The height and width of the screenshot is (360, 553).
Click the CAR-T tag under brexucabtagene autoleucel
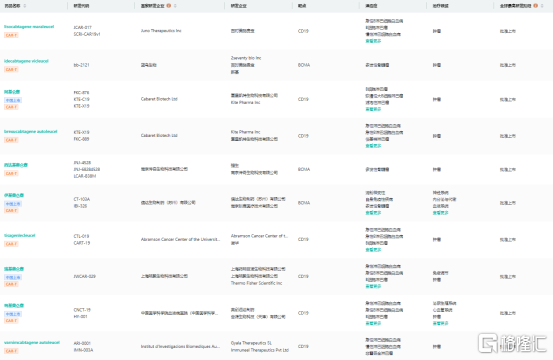click(11, 140)
